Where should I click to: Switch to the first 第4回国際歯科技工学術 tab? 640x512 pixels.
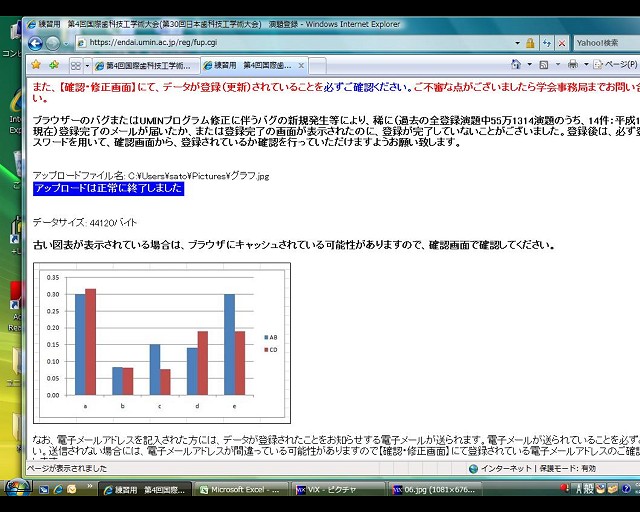point(146,66)
